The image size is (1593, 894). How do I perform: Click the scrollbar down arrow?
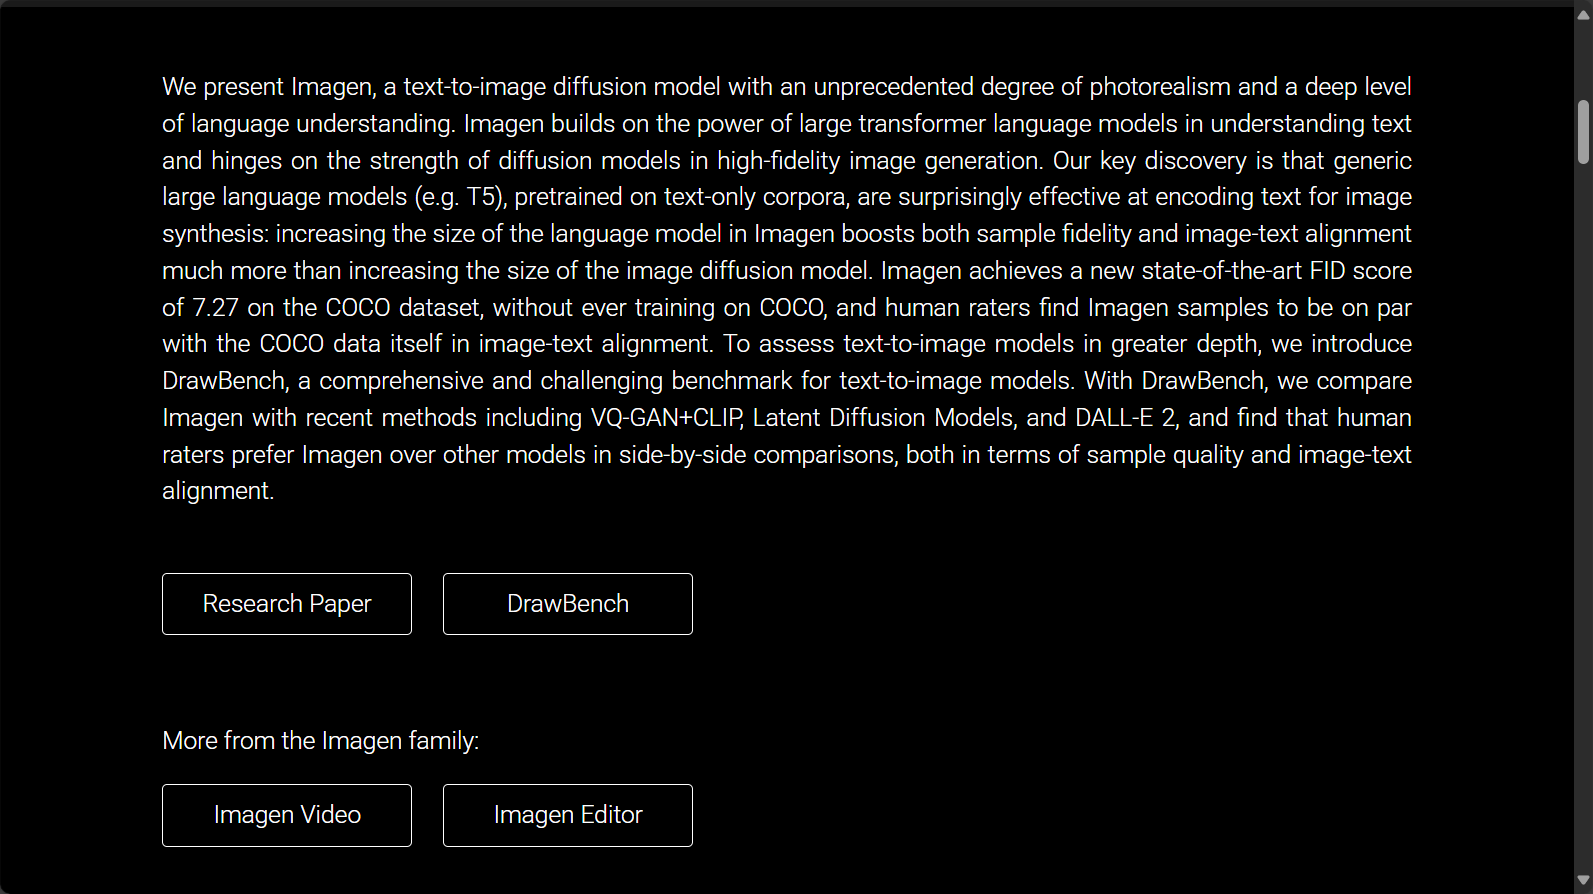click(x=1583, y=881)
